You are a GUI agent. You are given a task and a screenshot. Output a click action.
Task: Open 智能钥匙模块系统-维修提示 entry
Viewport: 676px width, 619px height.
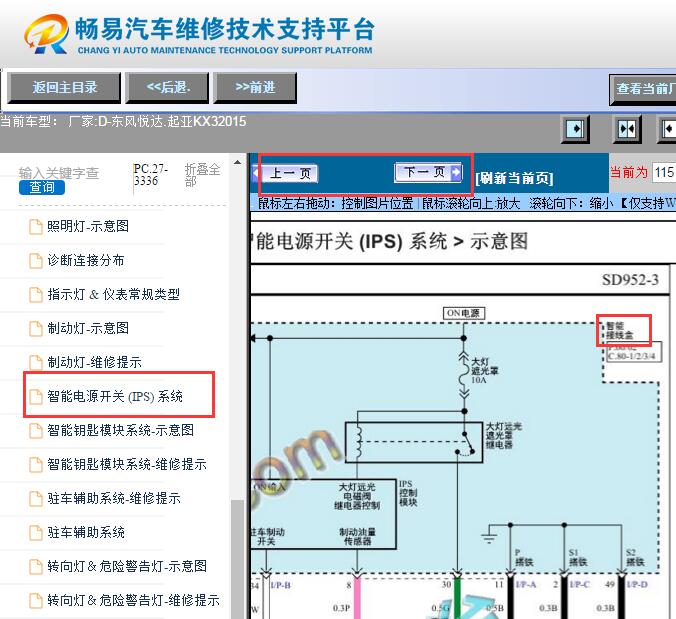pos(127,464)
